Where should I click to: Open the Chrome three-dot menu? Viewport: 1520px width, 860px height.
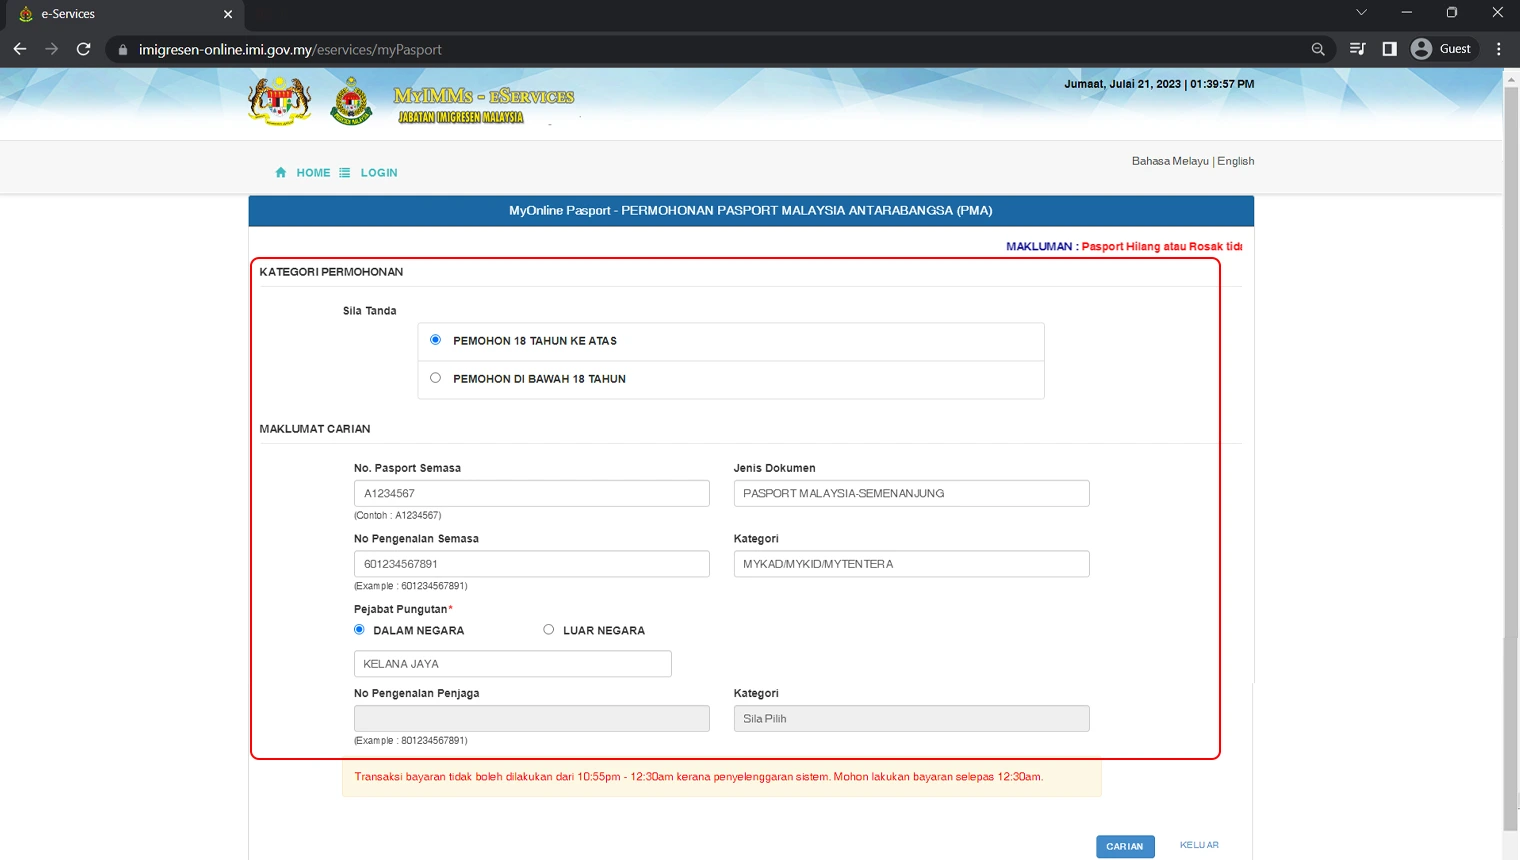pyautogui.click(x=1499, y=49)
